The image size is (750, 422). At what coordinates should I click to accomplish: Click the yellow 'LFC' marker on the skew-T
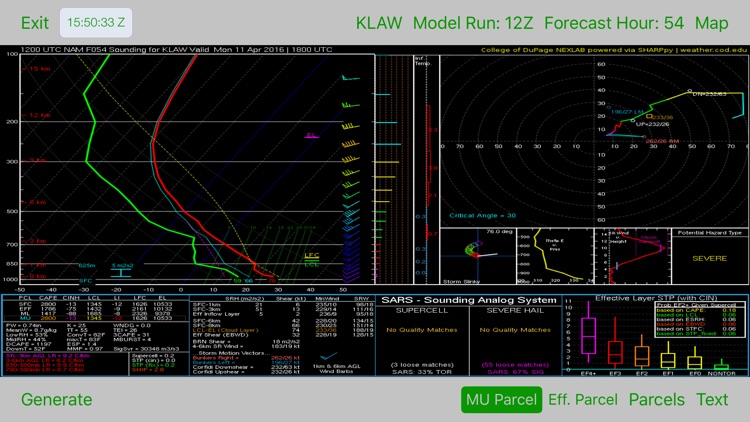tap(311, 256)
